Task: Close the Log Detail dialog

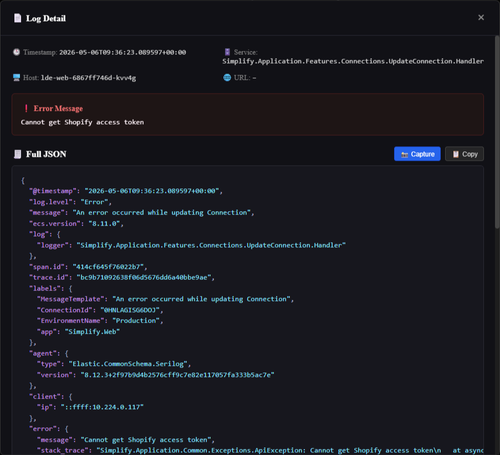Action: tap(481, 17)
